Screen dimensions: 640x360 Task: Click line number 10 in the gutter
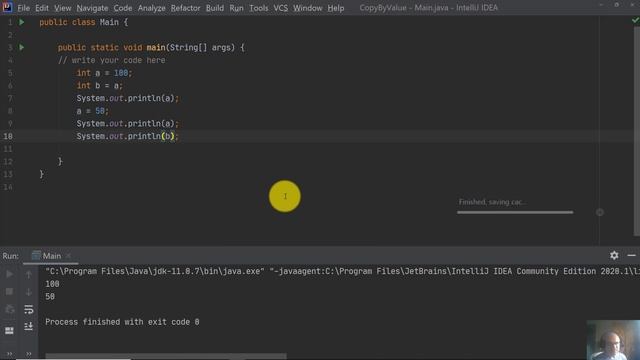click(8, 136)
